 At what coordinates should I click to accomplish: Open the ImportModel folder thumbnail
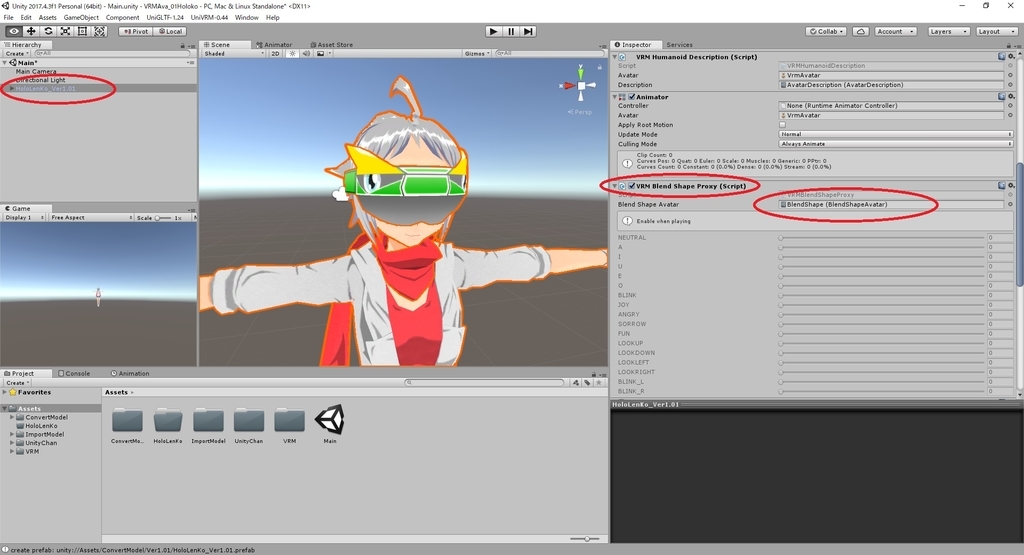208,421
